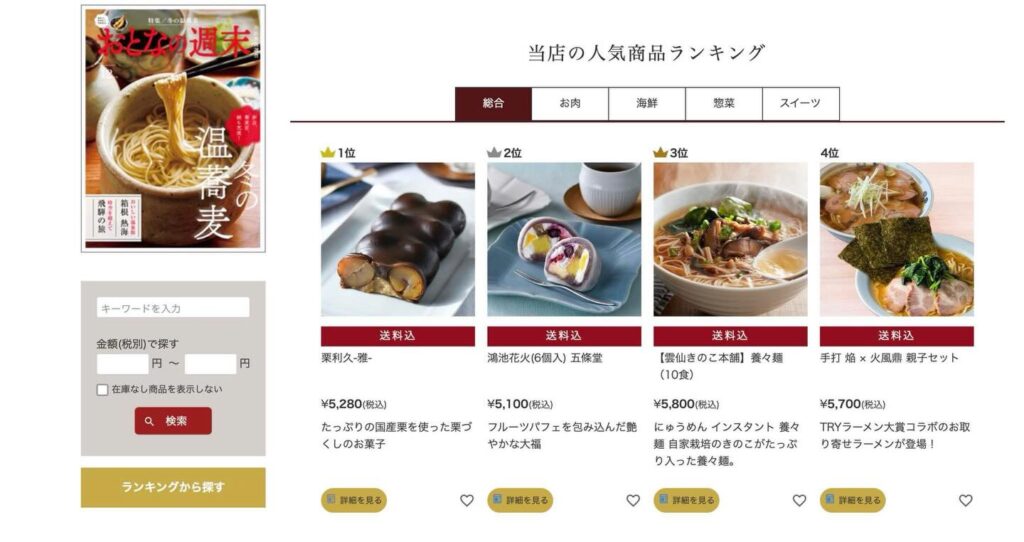This screenshot has width=1024, height=542.
Task: Add 養々麺 to favorites via heart
Action: click(799, 501)
